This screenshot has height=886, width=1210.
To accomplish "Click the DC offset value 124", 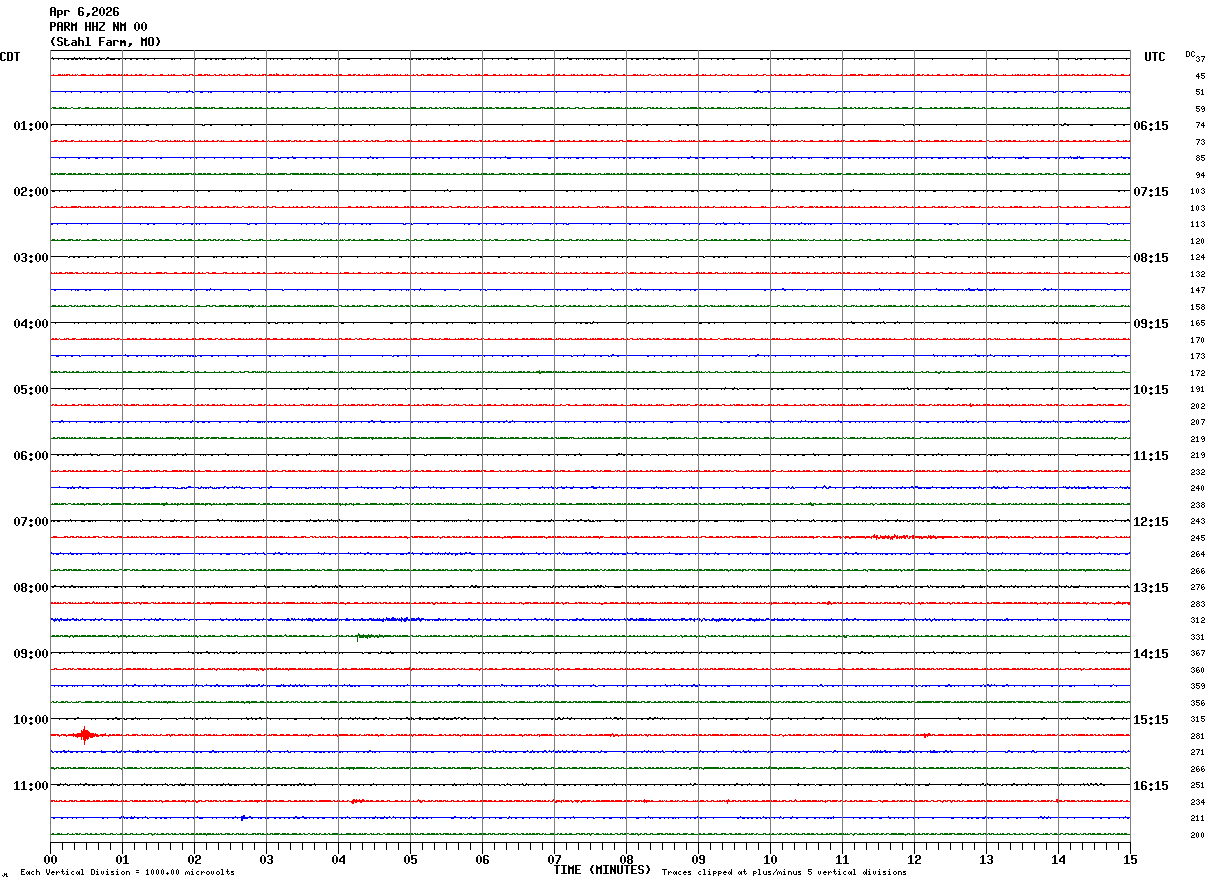I will pyautogui.click(x=1197, y=258).
